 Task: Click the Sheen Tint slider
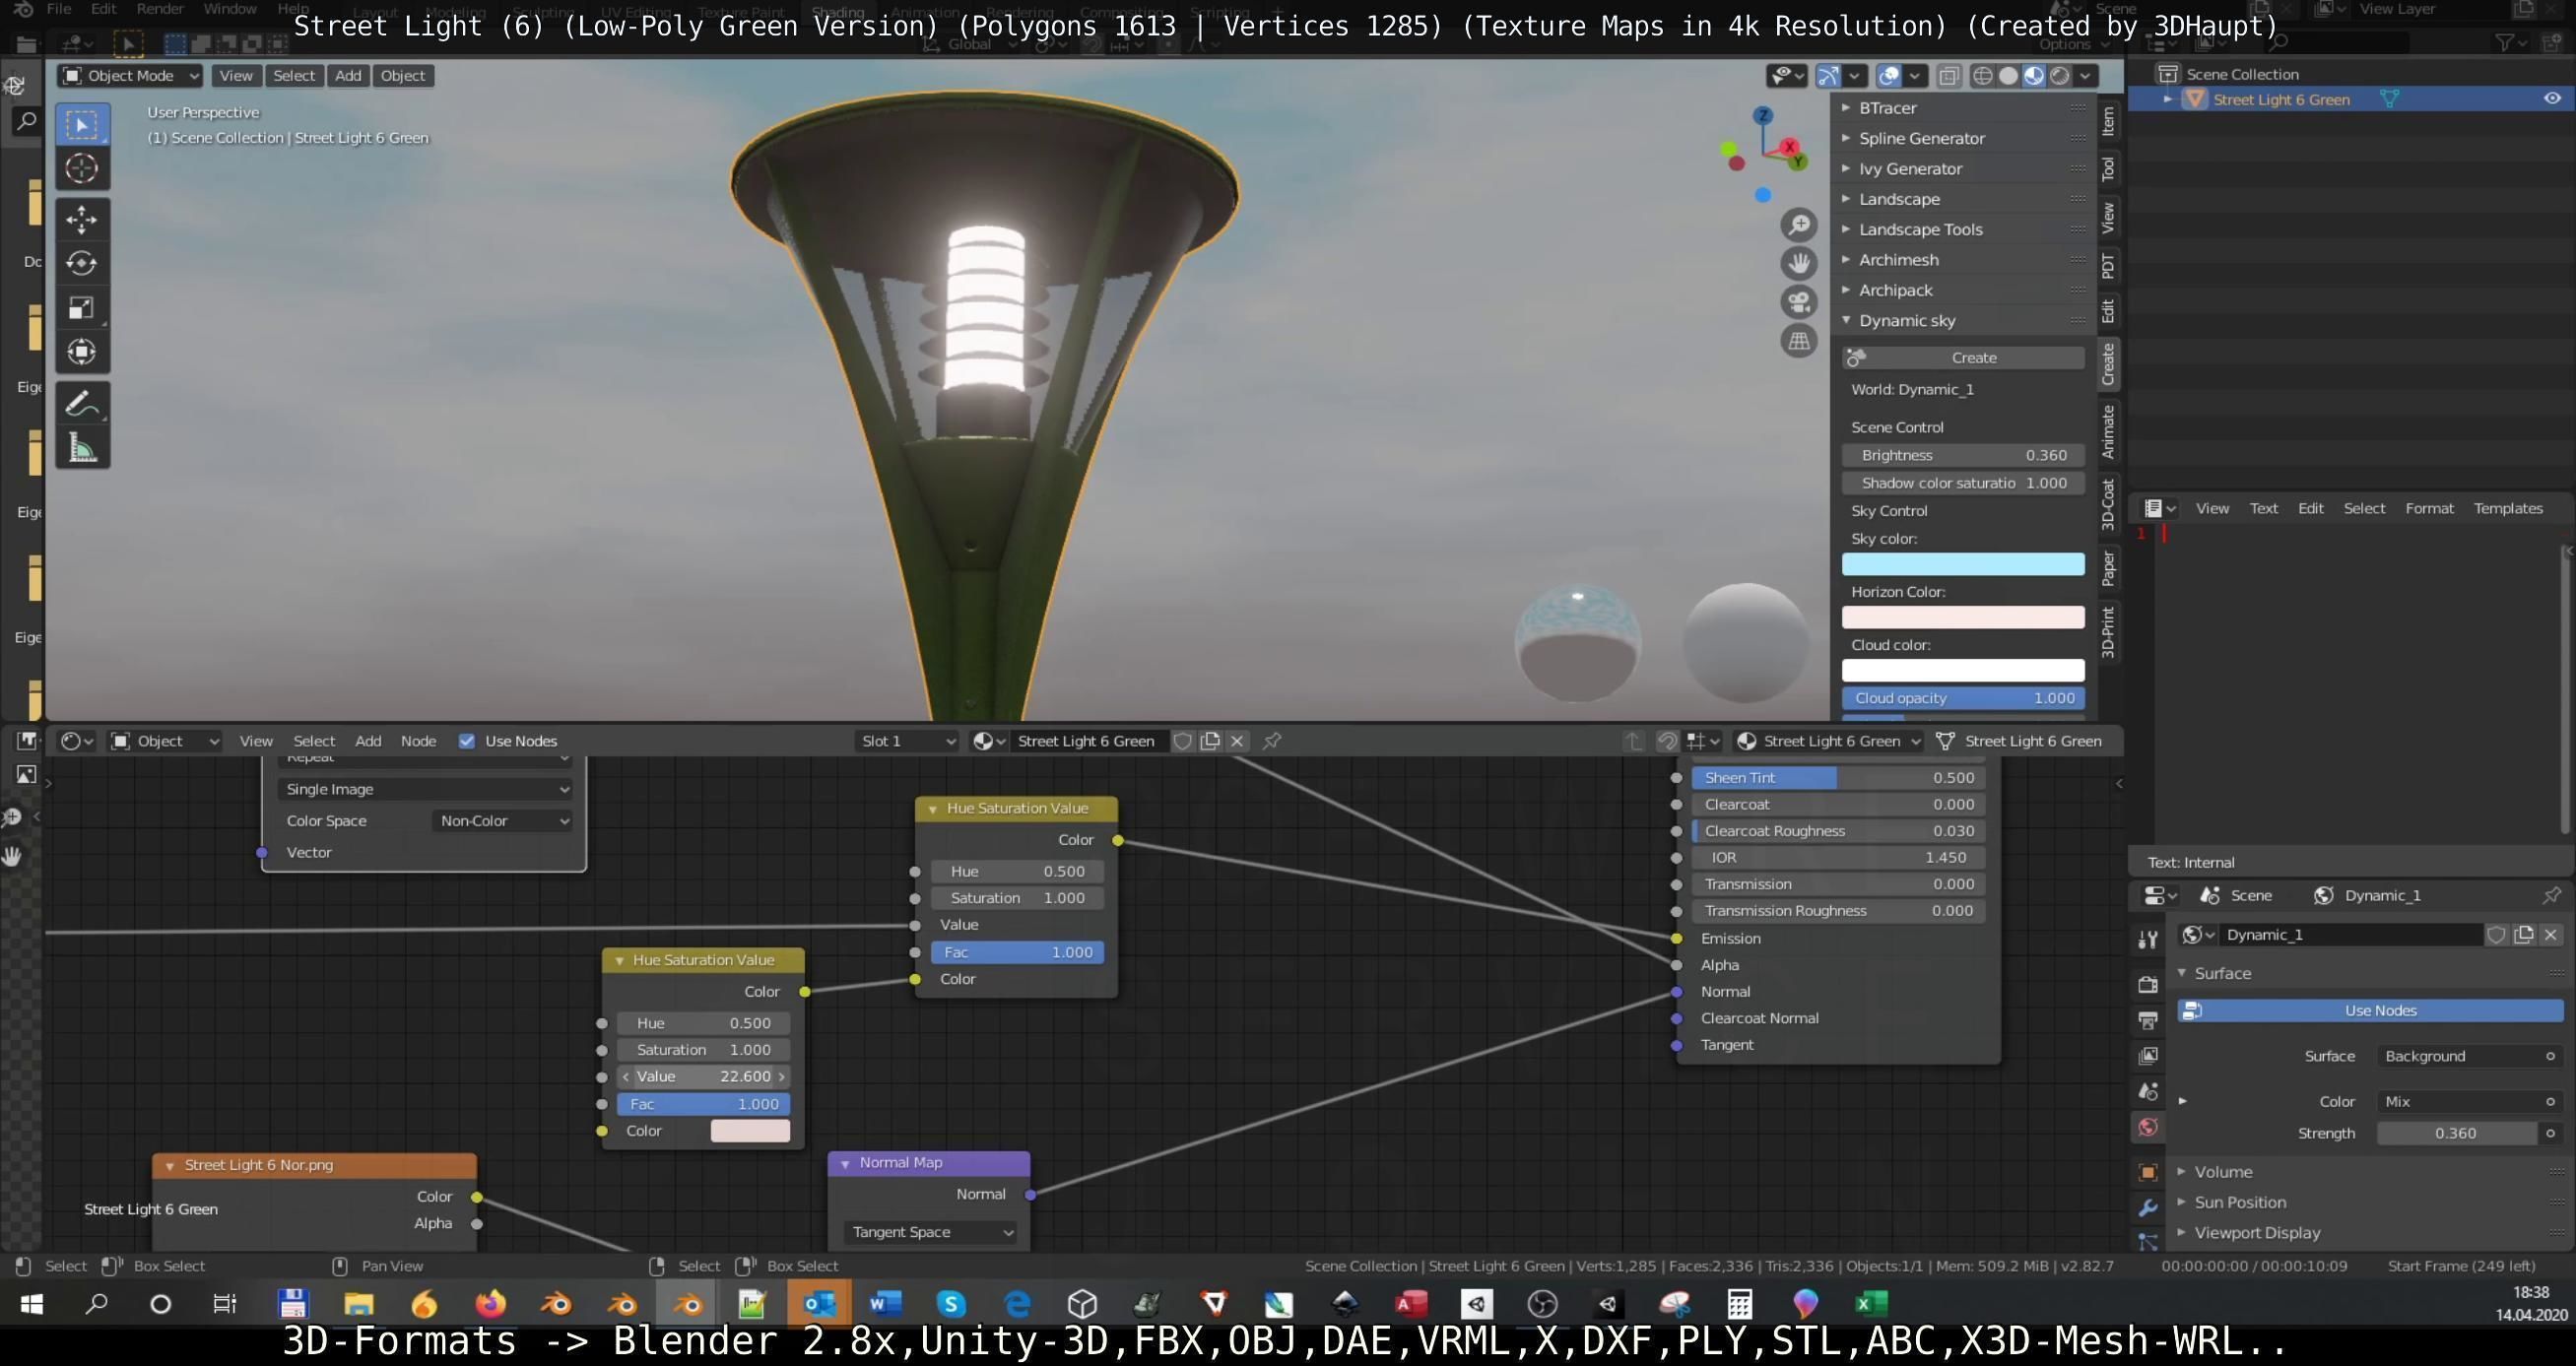click(1838, 778)
